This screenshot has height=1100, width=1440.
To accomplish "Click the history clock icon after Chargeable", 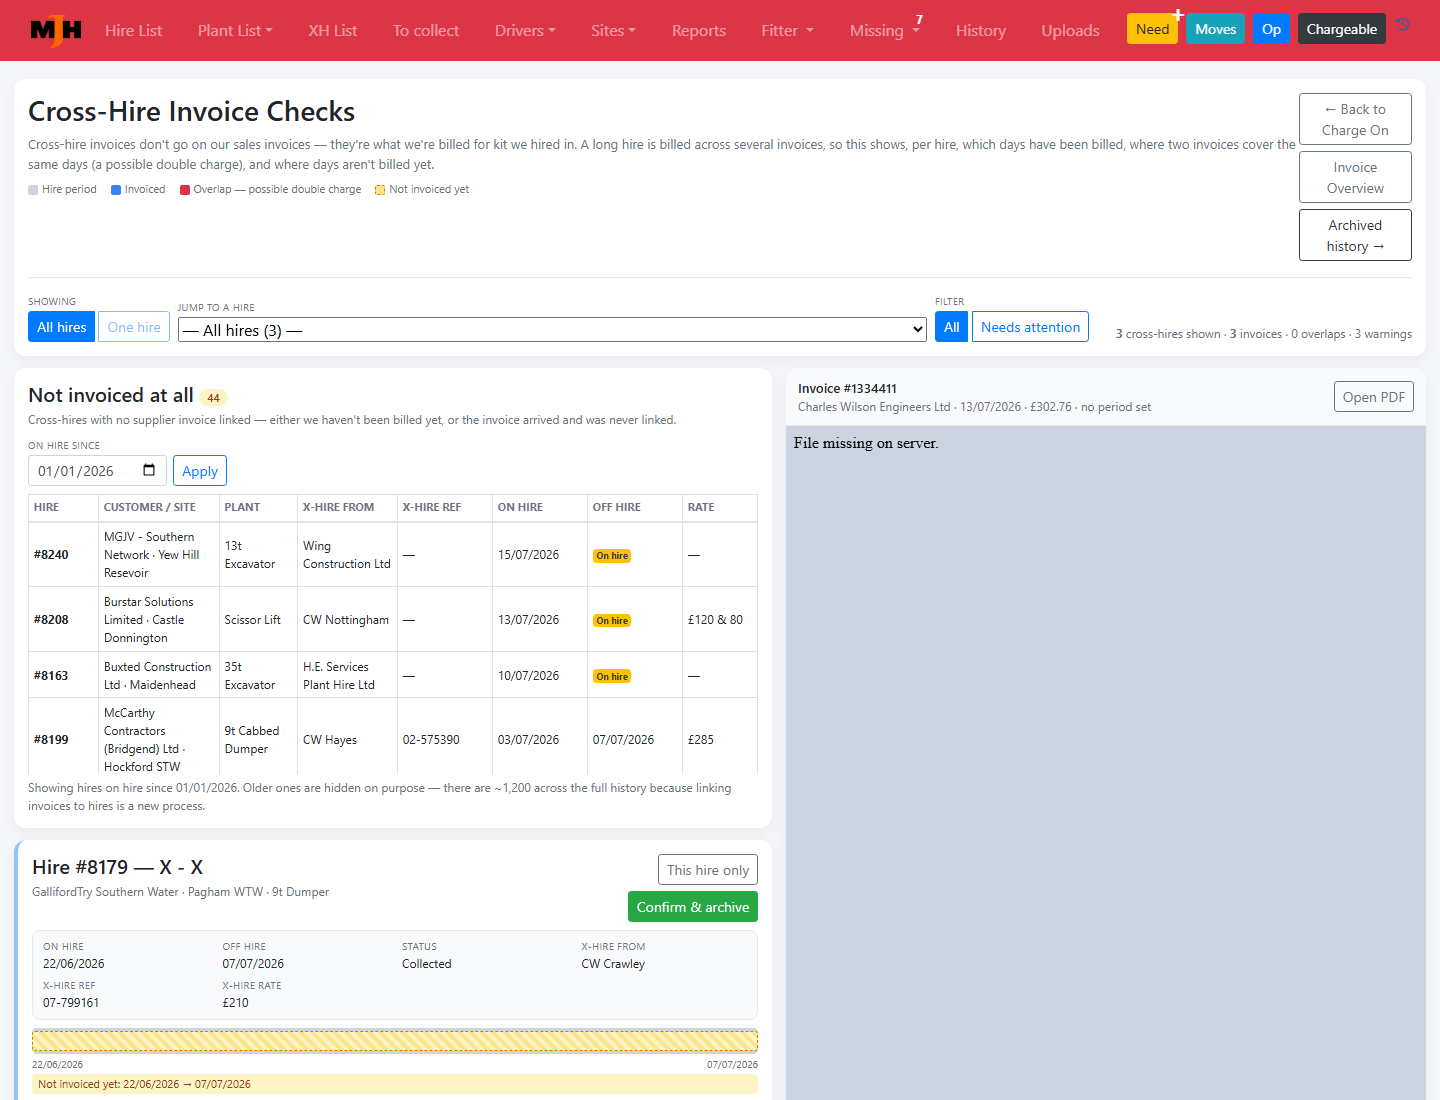I will click(1403, 25).
